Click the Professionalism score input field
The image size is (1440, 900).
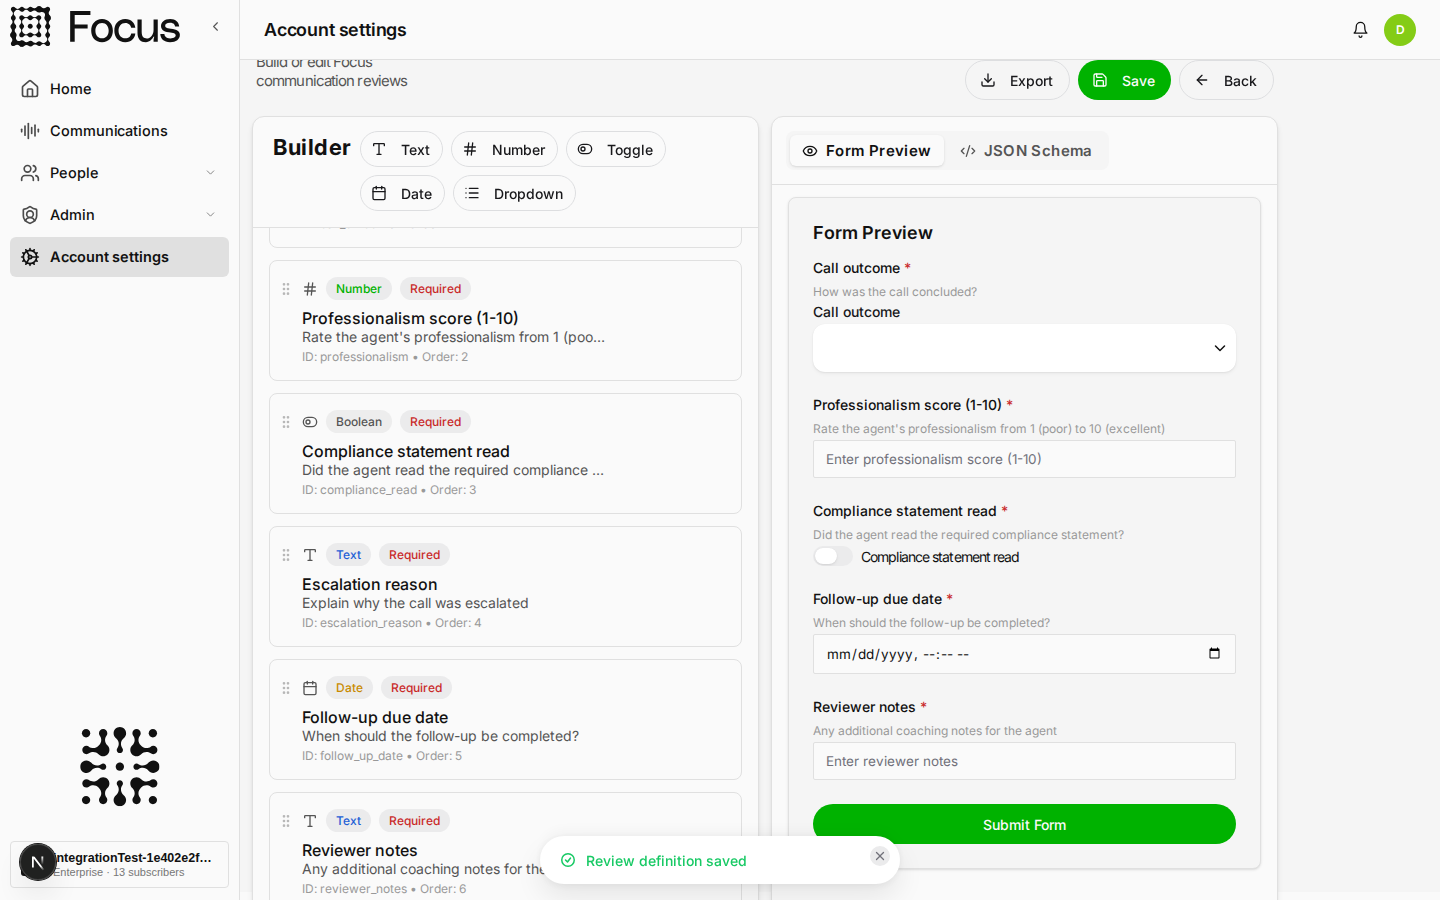click(x=1024, y=459)
